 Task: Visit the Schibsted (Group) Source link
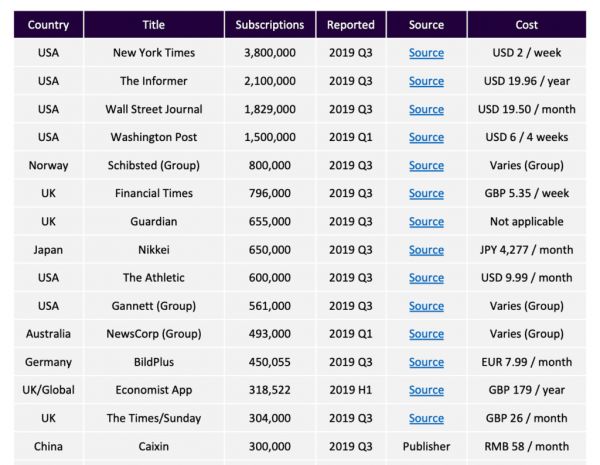pos(426,165)
